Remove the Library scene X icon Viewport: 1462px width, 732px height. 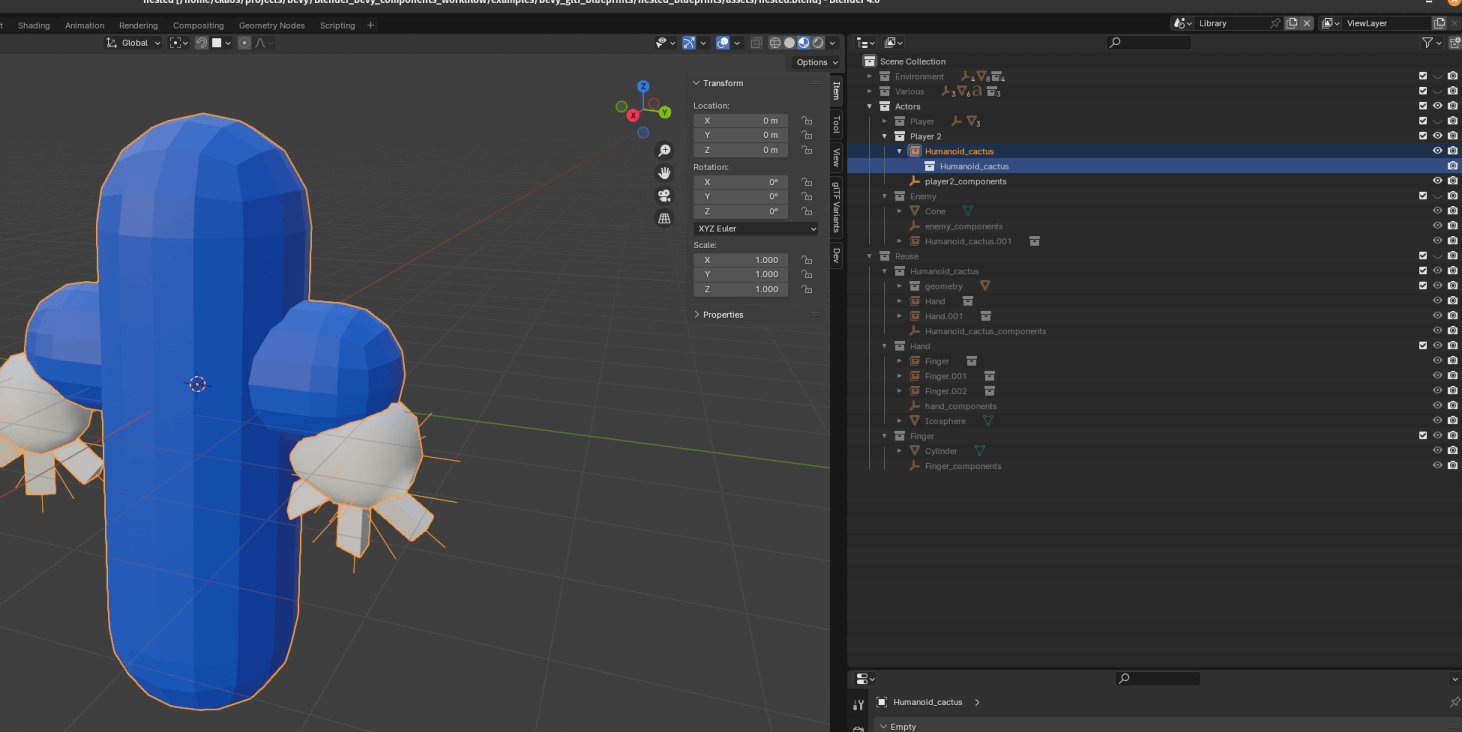tap(1306, 23)
